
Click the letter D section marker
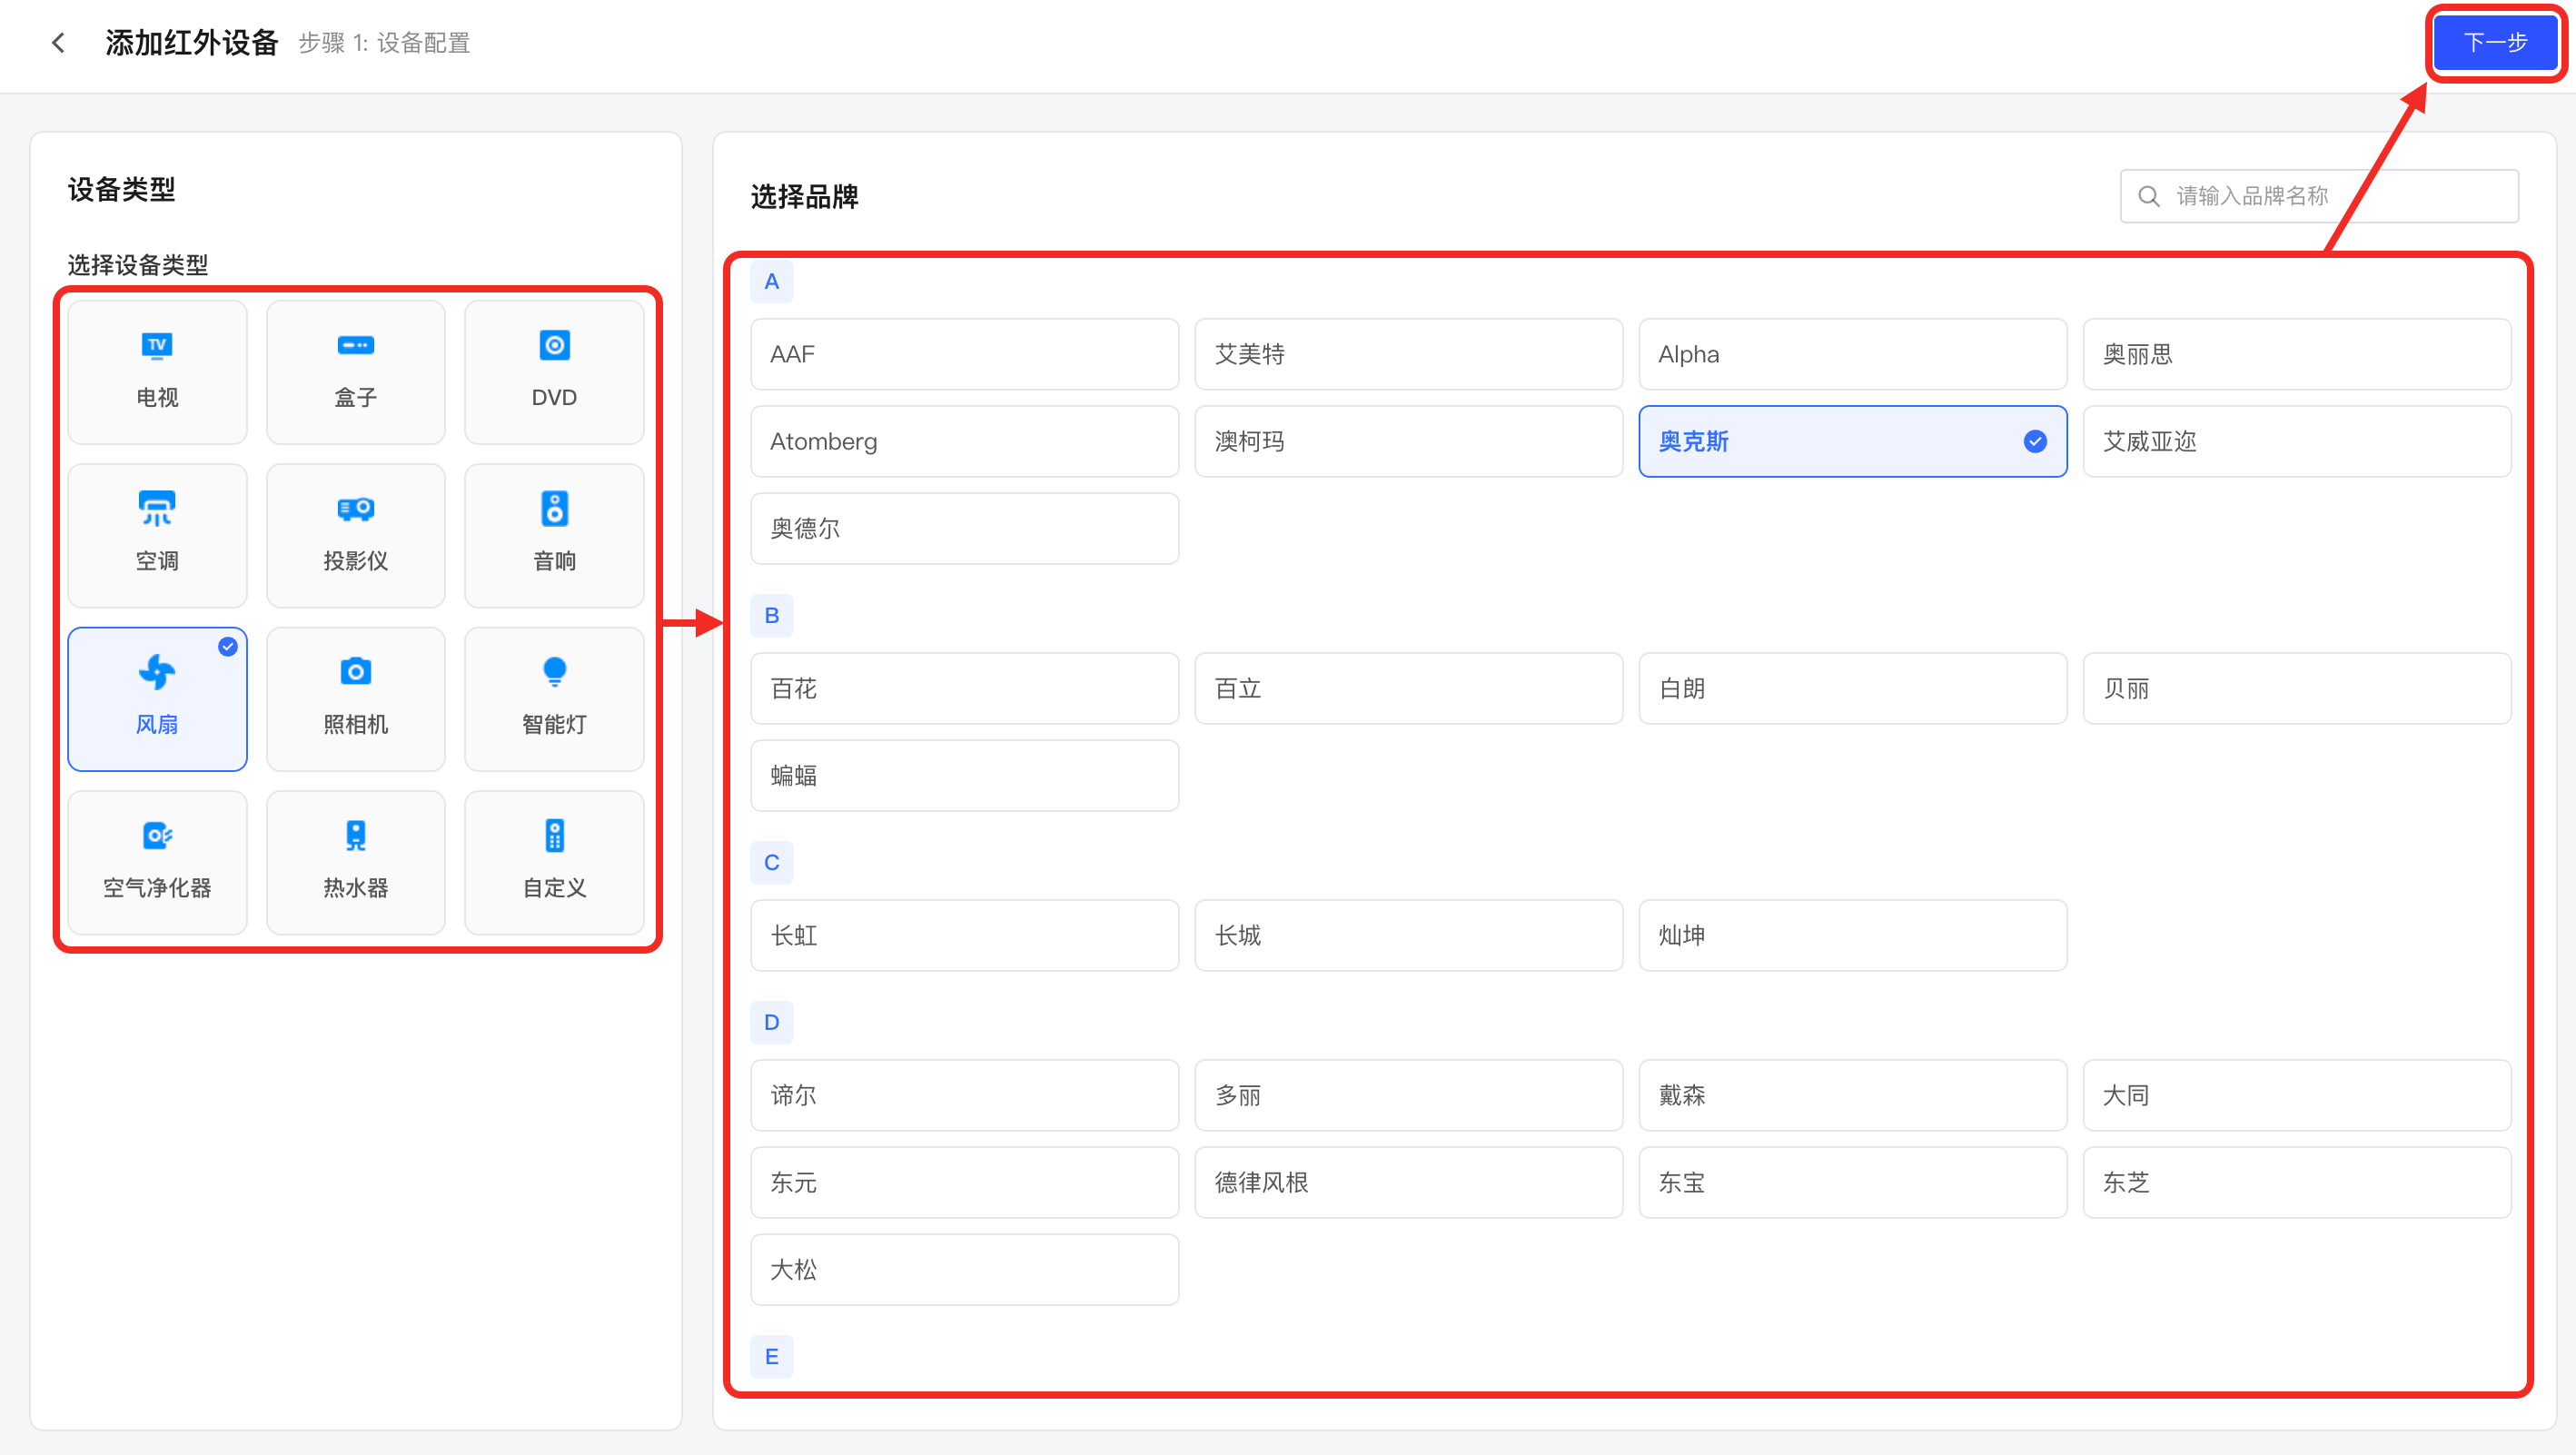[771, 1023]
